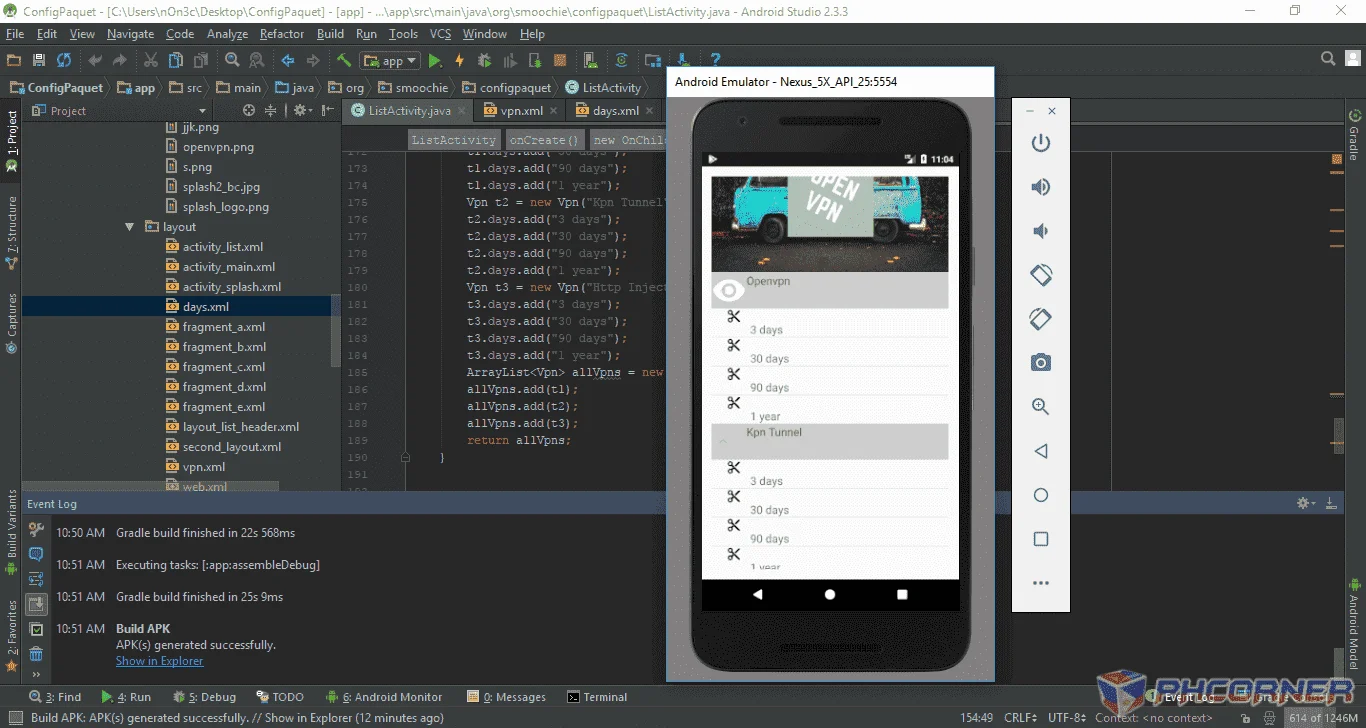Open the VCS menu
The width and height of the screenshot is (1366, 728).
(x=440, y=34)
